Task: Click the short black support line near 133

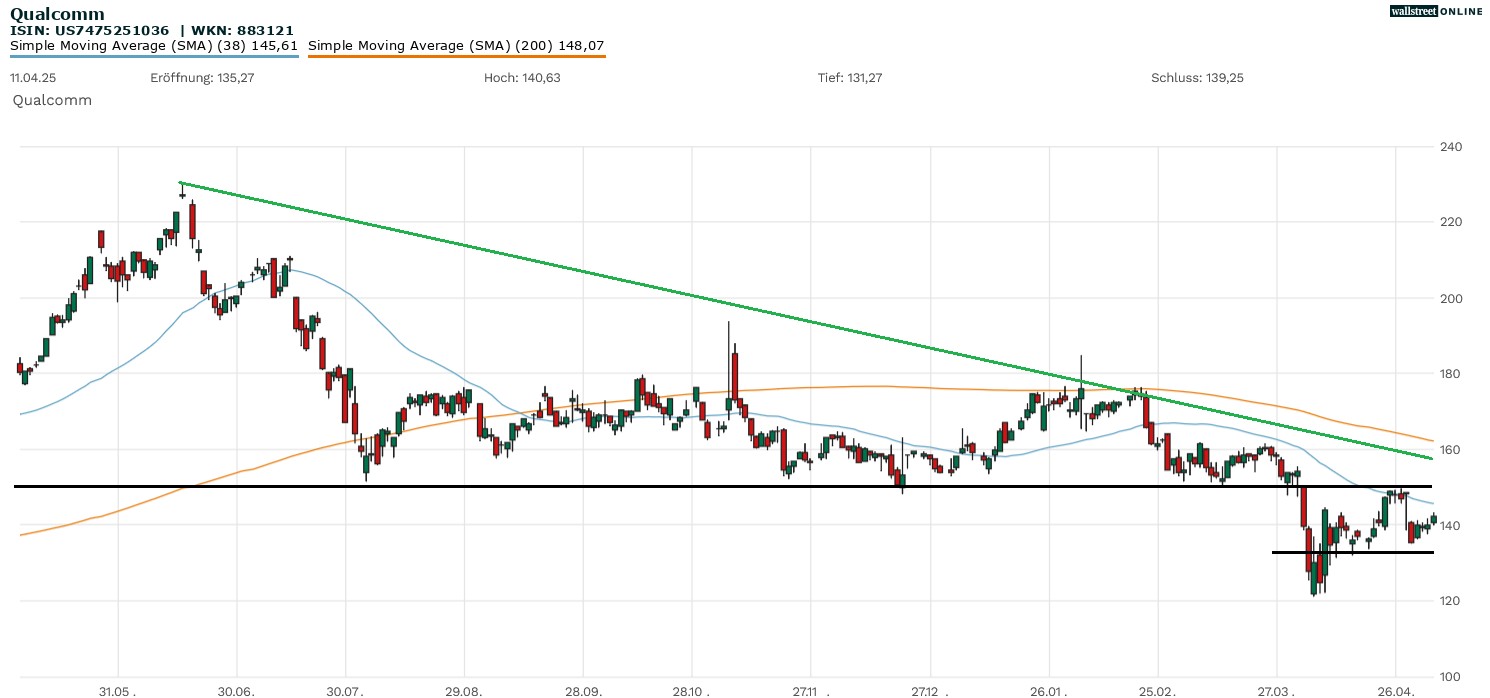Action: coord(1352,552)
